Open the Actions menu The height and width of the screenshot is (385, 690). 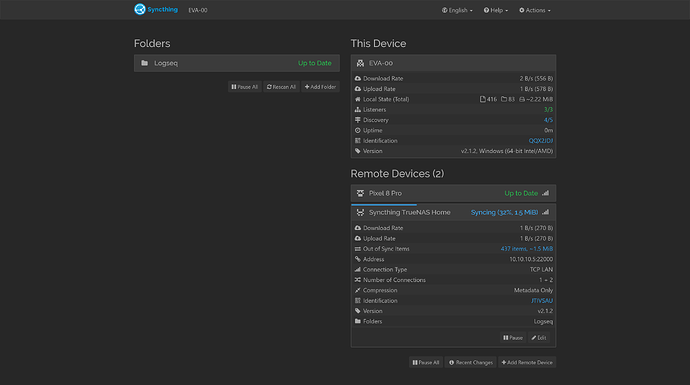point(535,10)
